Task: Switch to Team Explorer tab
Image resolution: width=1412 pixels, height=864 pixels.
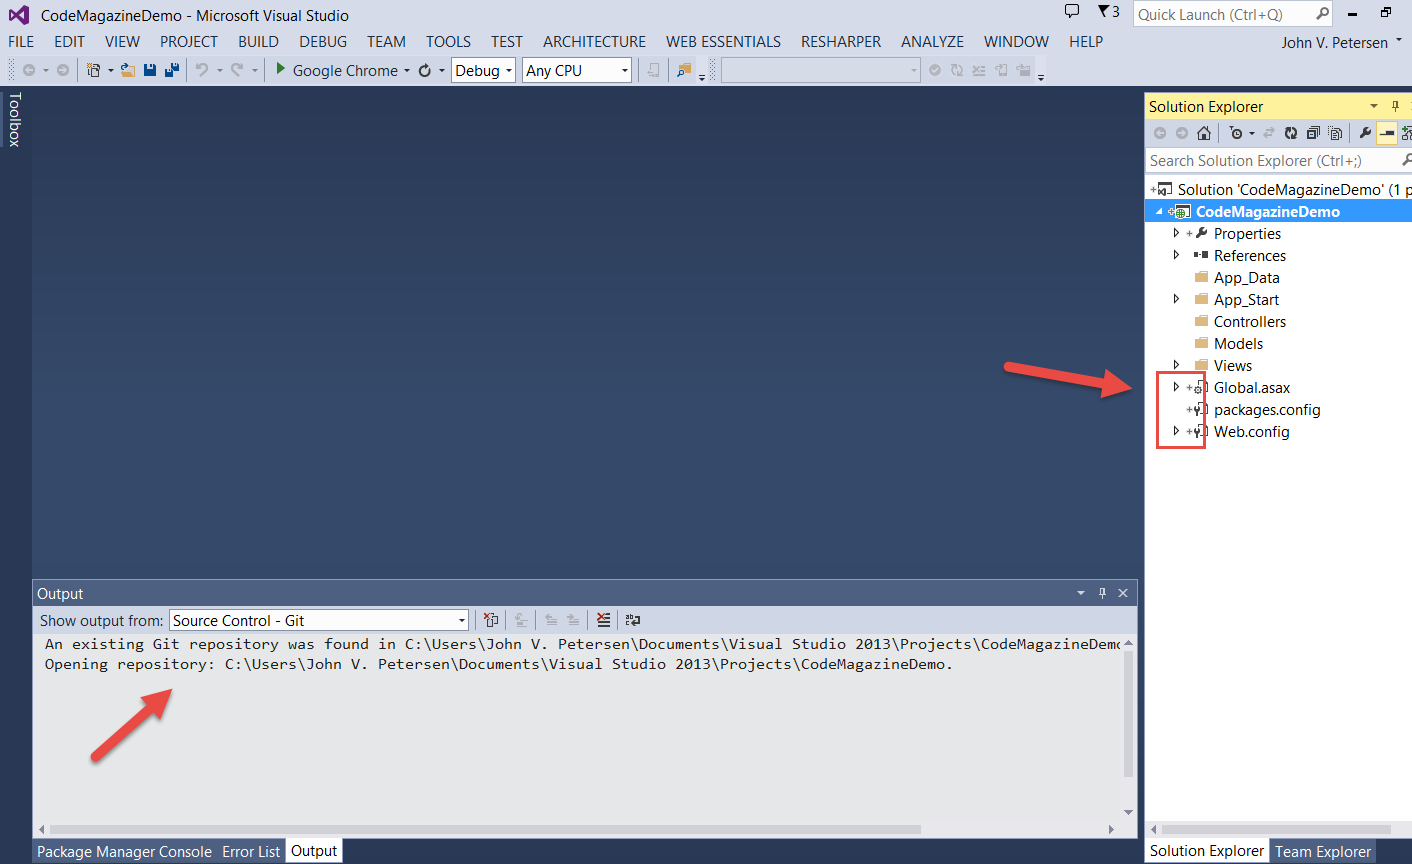Action: pos(1323,851)
